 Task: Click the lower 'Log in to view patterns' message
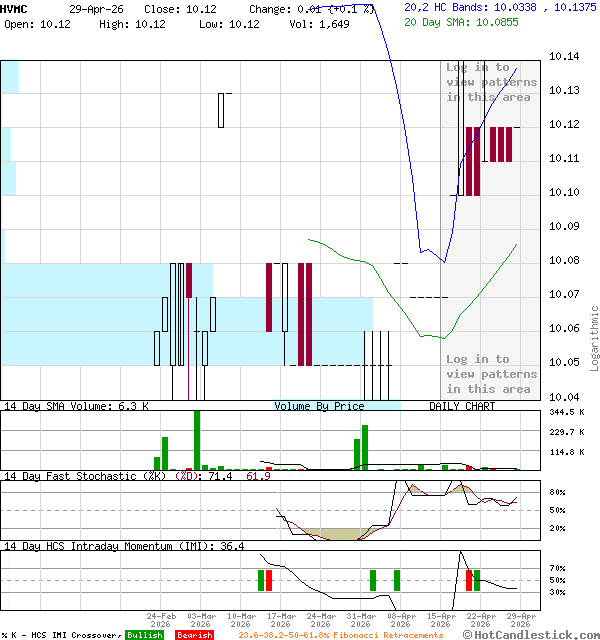click(491, 374)
